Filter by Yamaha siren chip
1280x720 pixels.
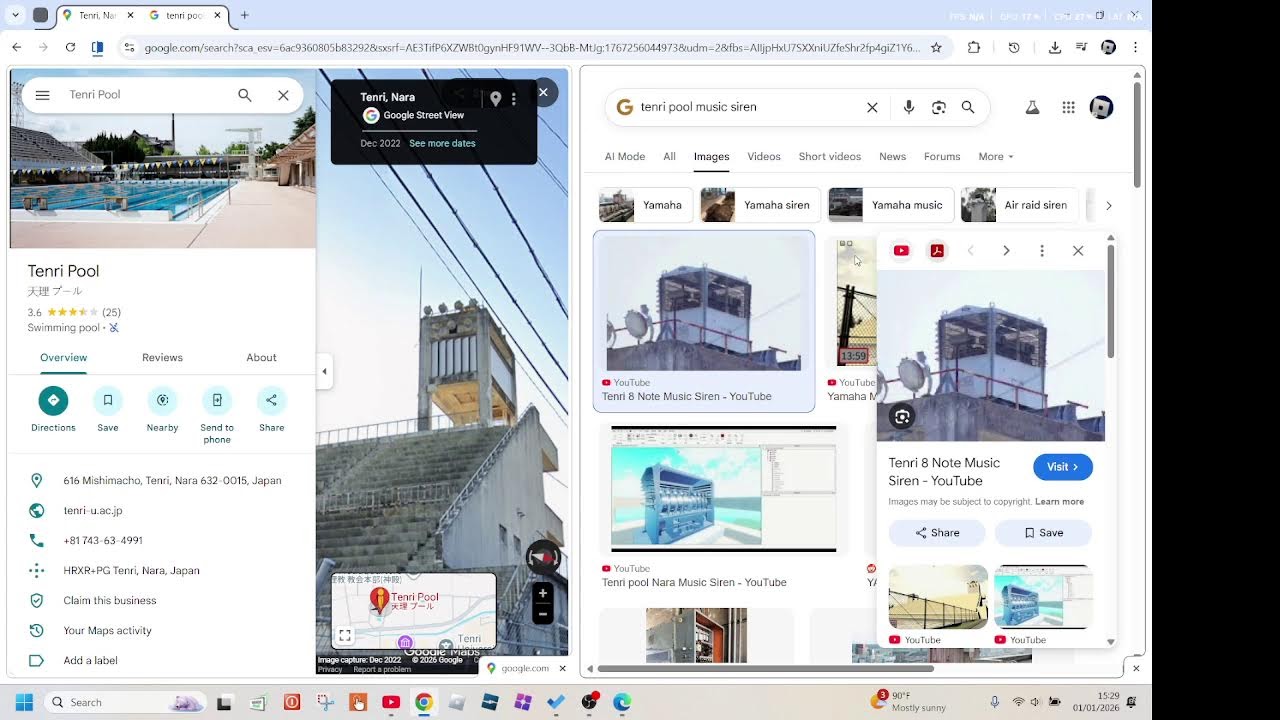tap(760, 205)
